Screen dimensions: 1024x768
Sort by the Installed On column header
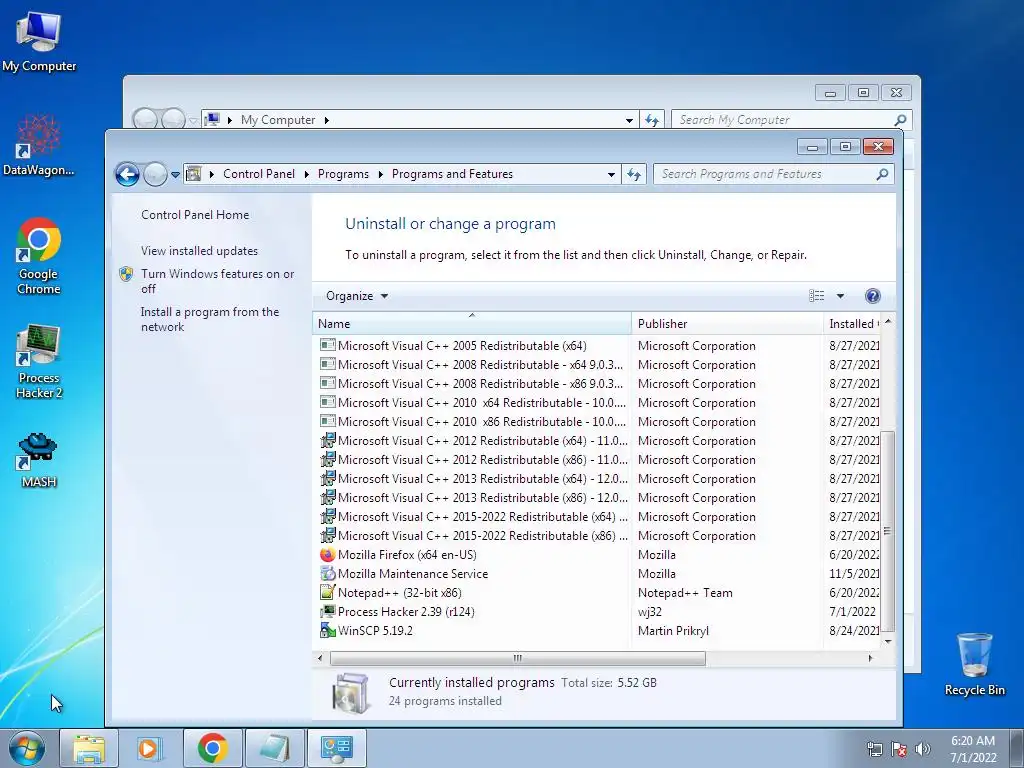(x=852, y=324)
